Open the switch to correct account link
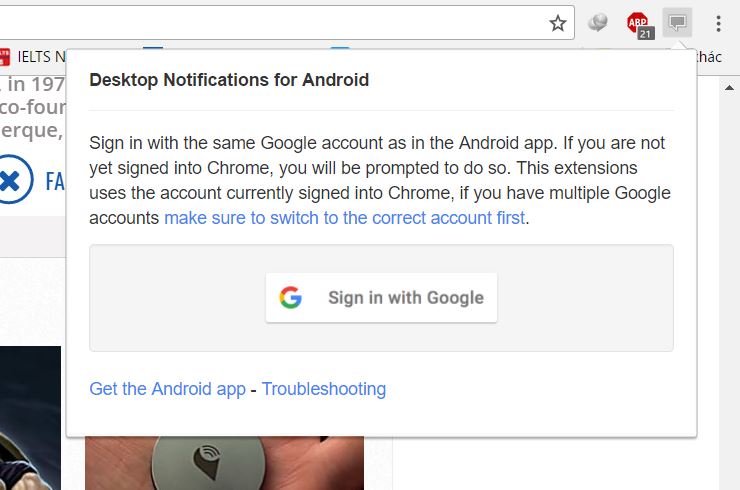The width and height of the screenshot is (740, 490). [344, 217]
